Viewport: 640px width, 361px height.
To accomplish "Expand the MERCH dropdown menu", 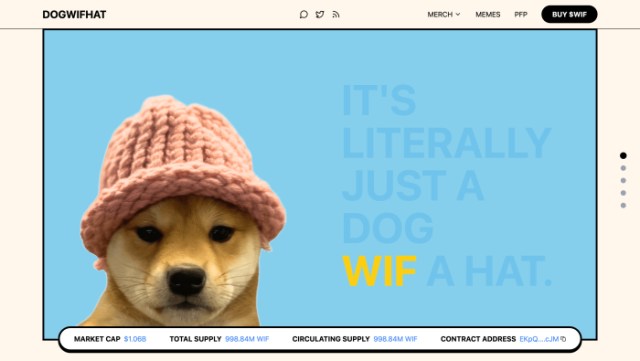I will pos(444,15).
